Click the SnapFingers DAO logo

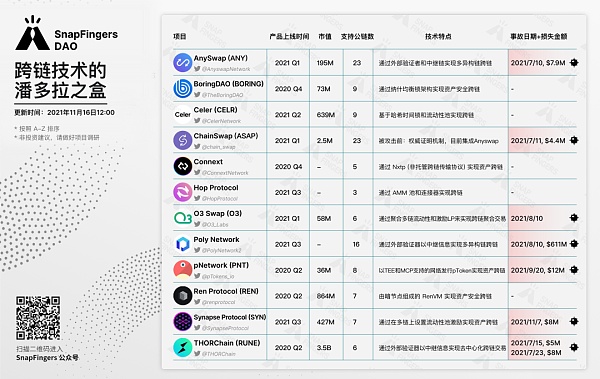click(67, 34)
